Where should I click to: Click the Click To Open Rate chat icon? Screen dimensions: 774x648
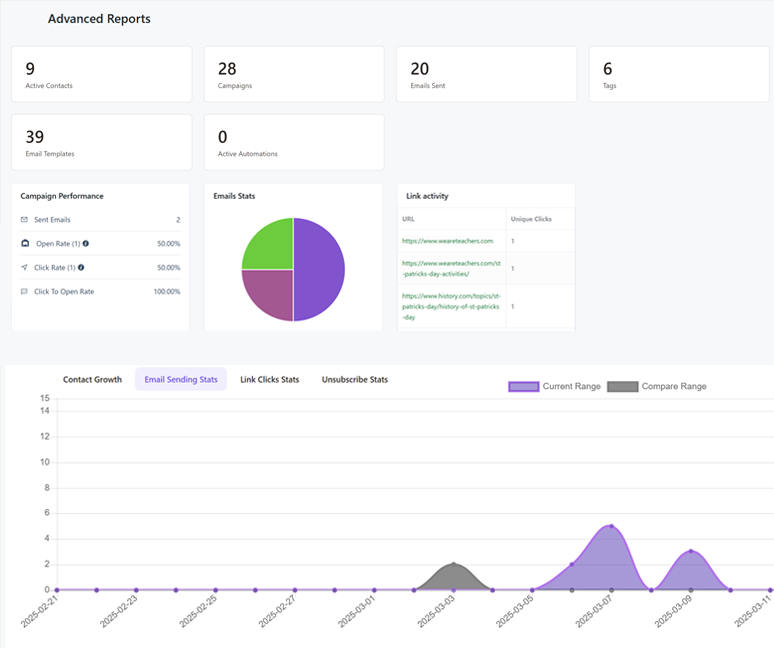tap(24, 291)
